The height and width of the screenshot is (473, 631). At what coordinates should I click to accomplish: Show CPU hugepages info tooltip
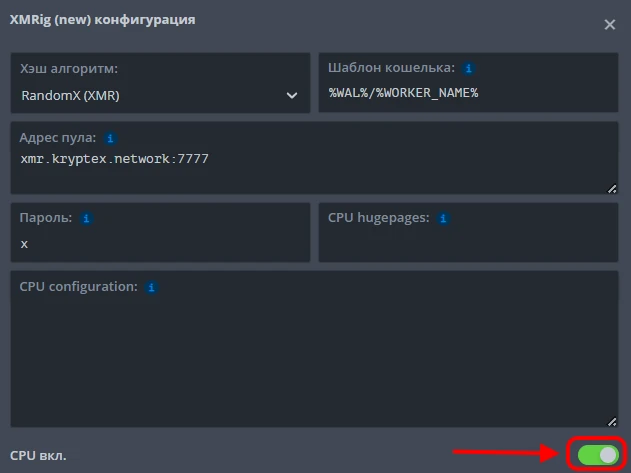point(443,218)
